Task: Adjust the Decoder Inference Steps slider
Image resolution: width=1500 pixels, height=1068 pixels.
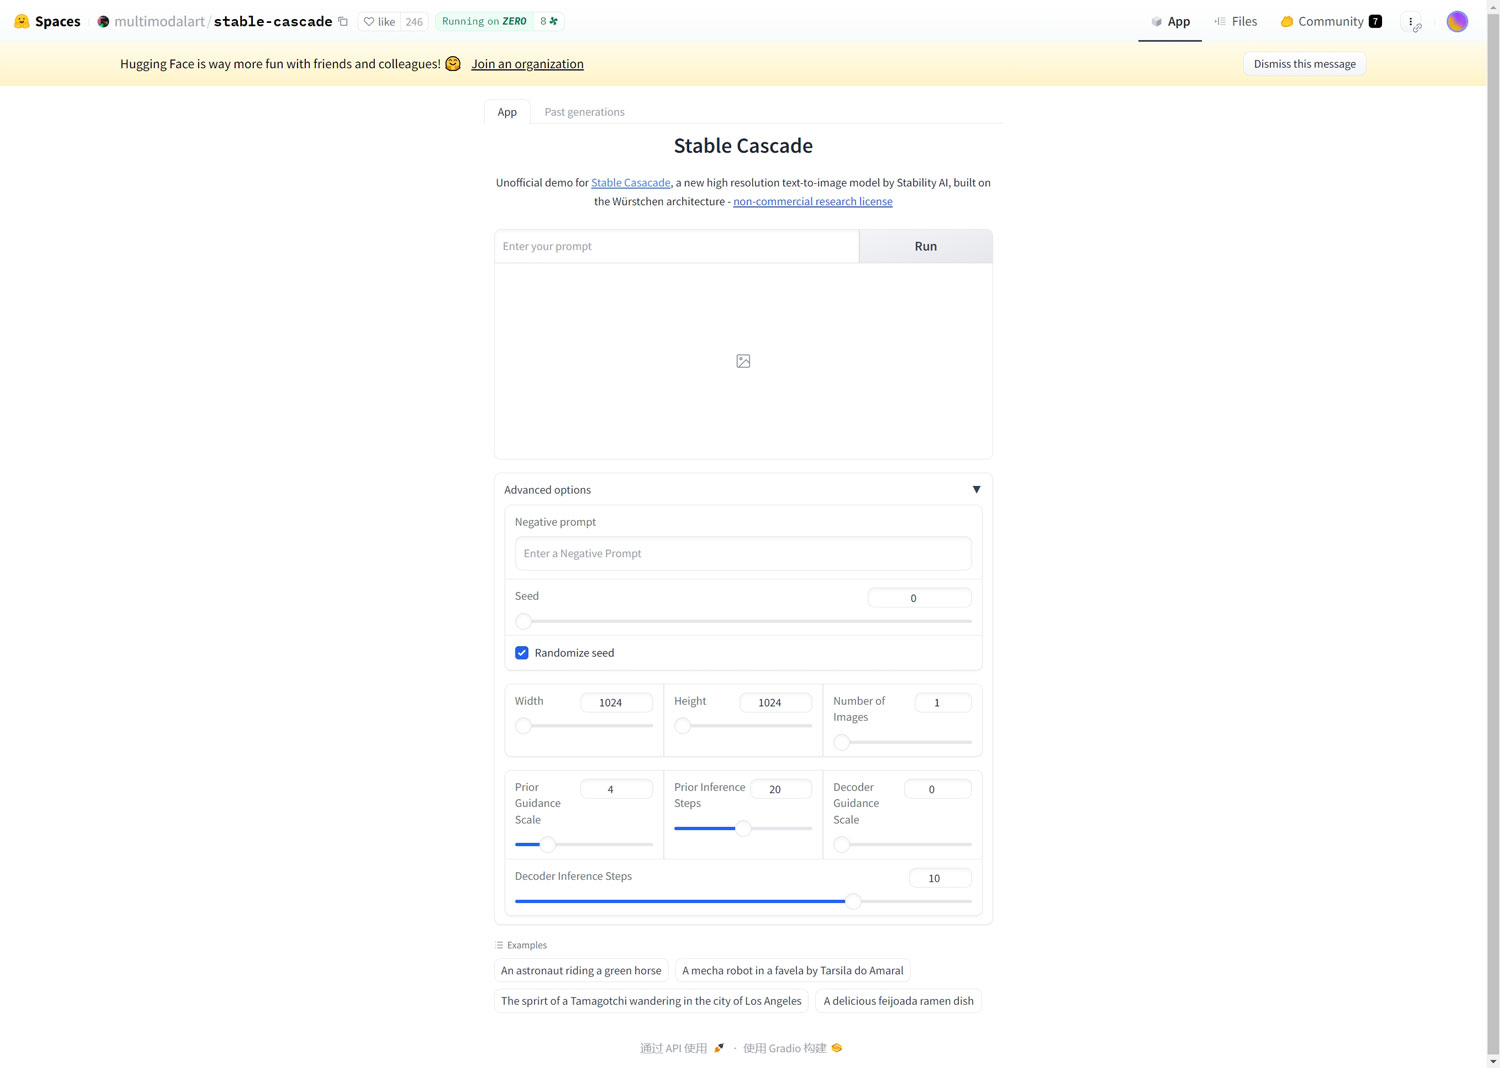Action: 743,901
